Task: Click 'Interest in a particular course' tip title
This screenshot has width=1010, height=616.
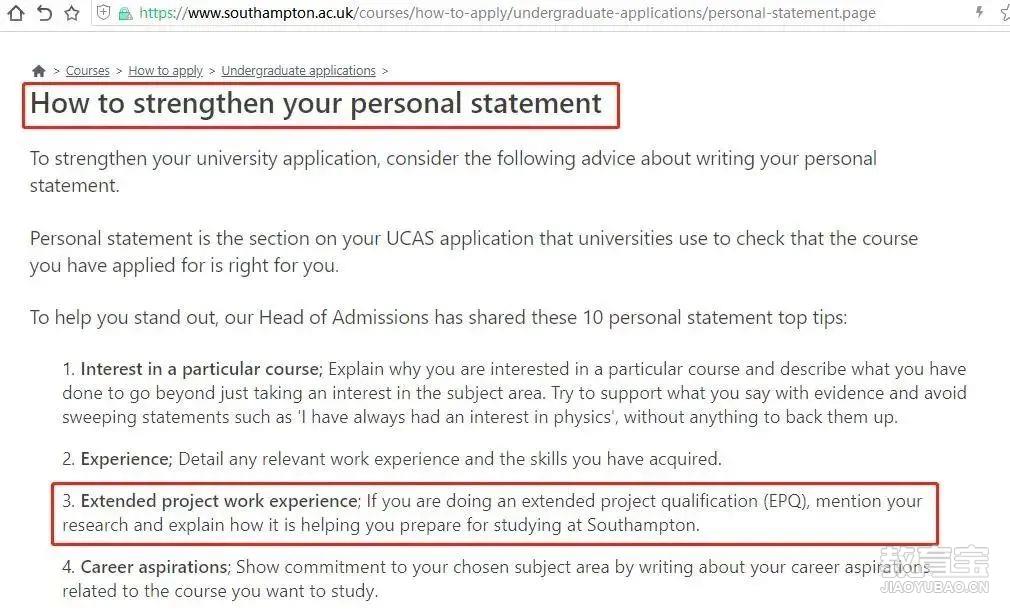Action: click(200, 369)
